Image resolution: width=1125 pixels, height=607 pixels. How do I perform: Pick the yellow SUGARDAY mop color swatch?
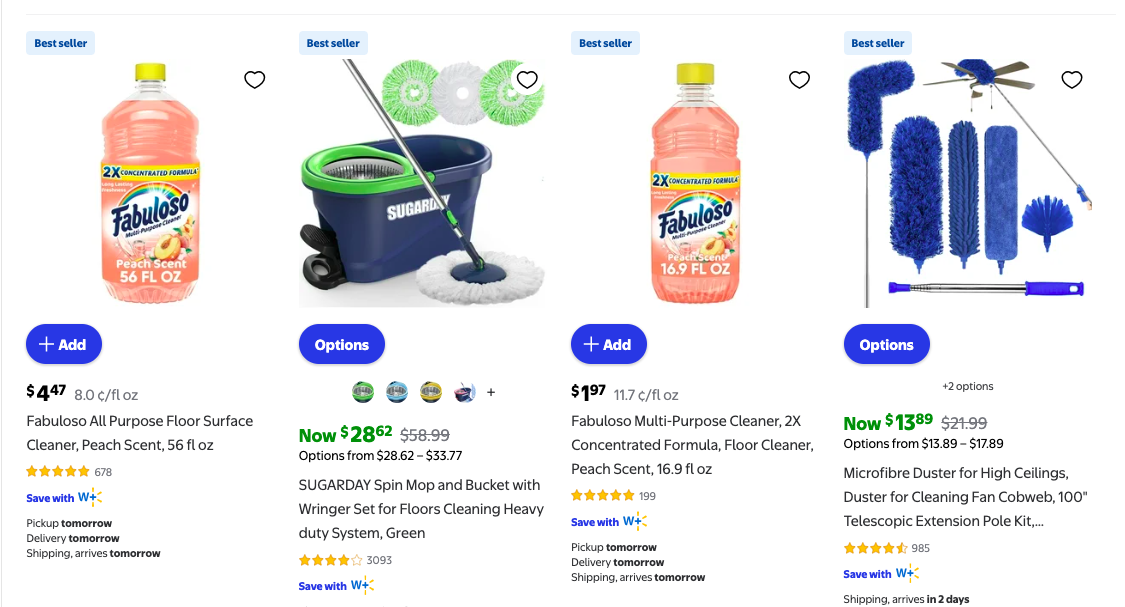431,392
